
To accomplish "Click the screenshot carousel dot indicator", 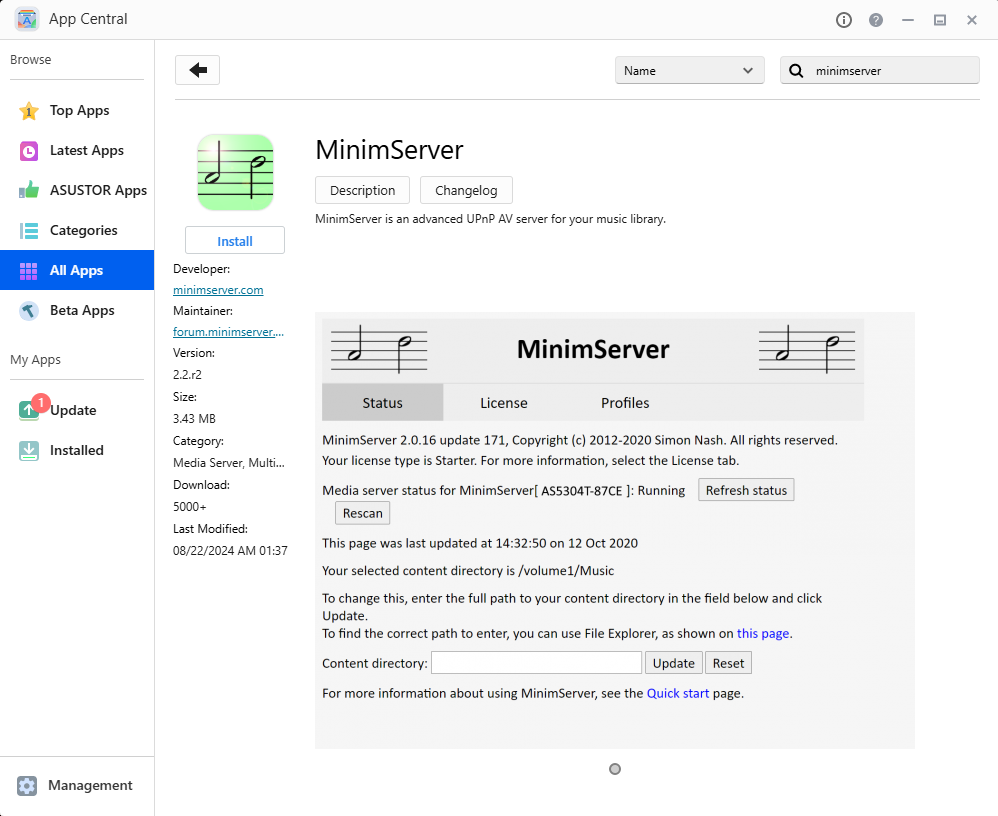I will point(615,769).
